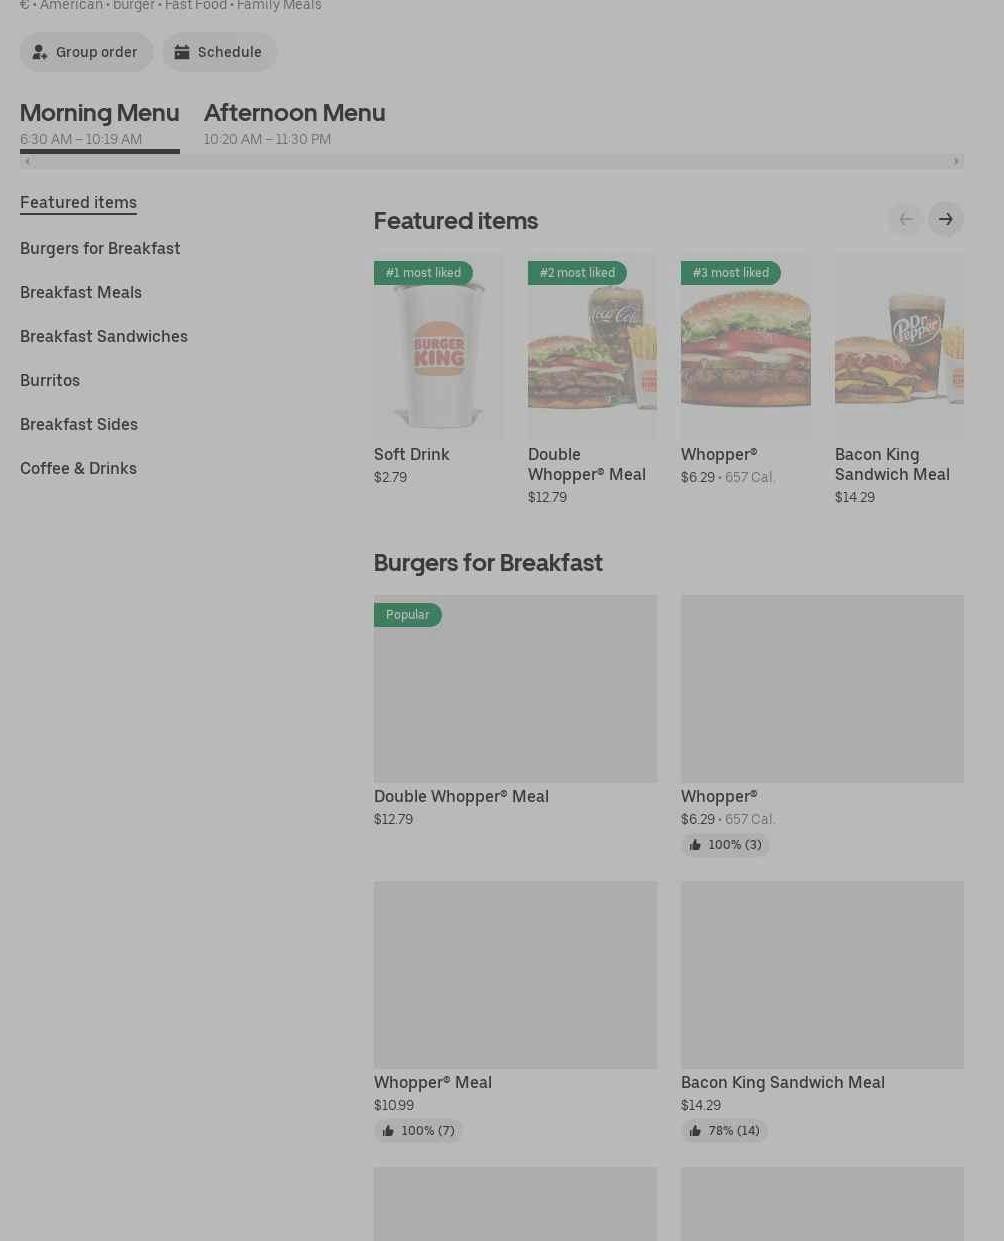Click the menu tabs scrollbar left arrow

click(27, 161)
